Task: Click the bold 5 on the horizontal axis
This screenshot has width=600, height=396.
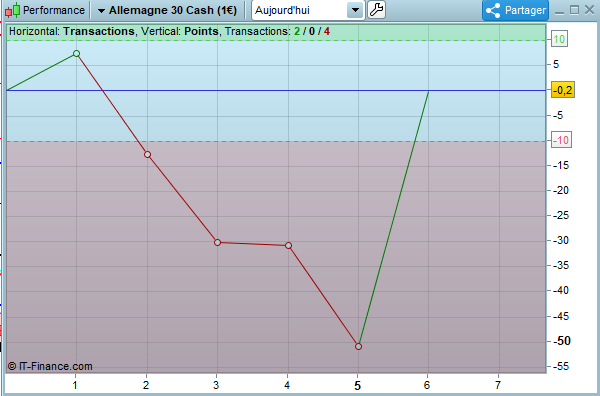Action: pos(357,386)
